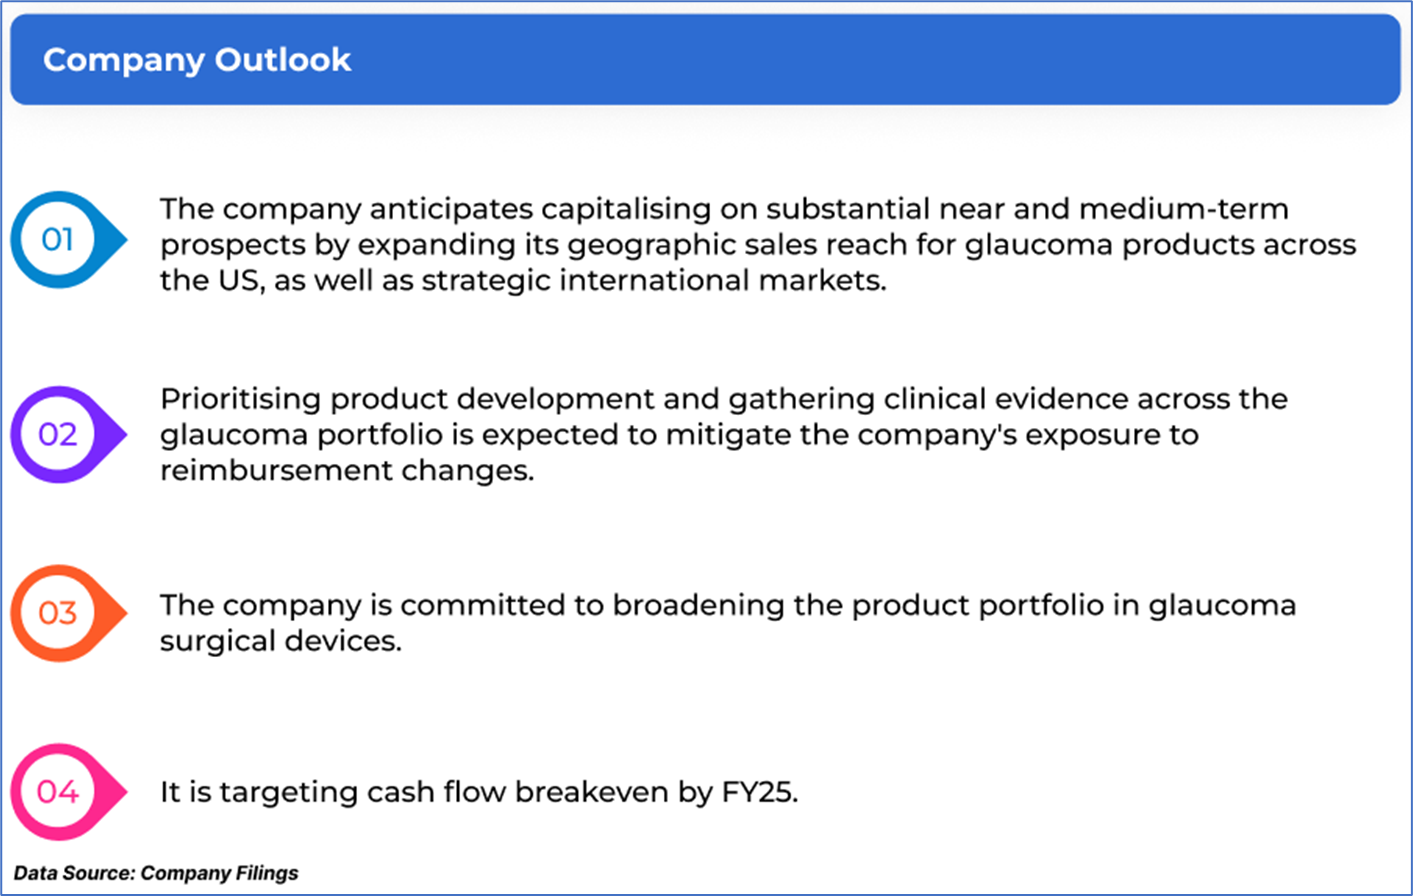Click the purple 02 marker icon

pos(59,435)
